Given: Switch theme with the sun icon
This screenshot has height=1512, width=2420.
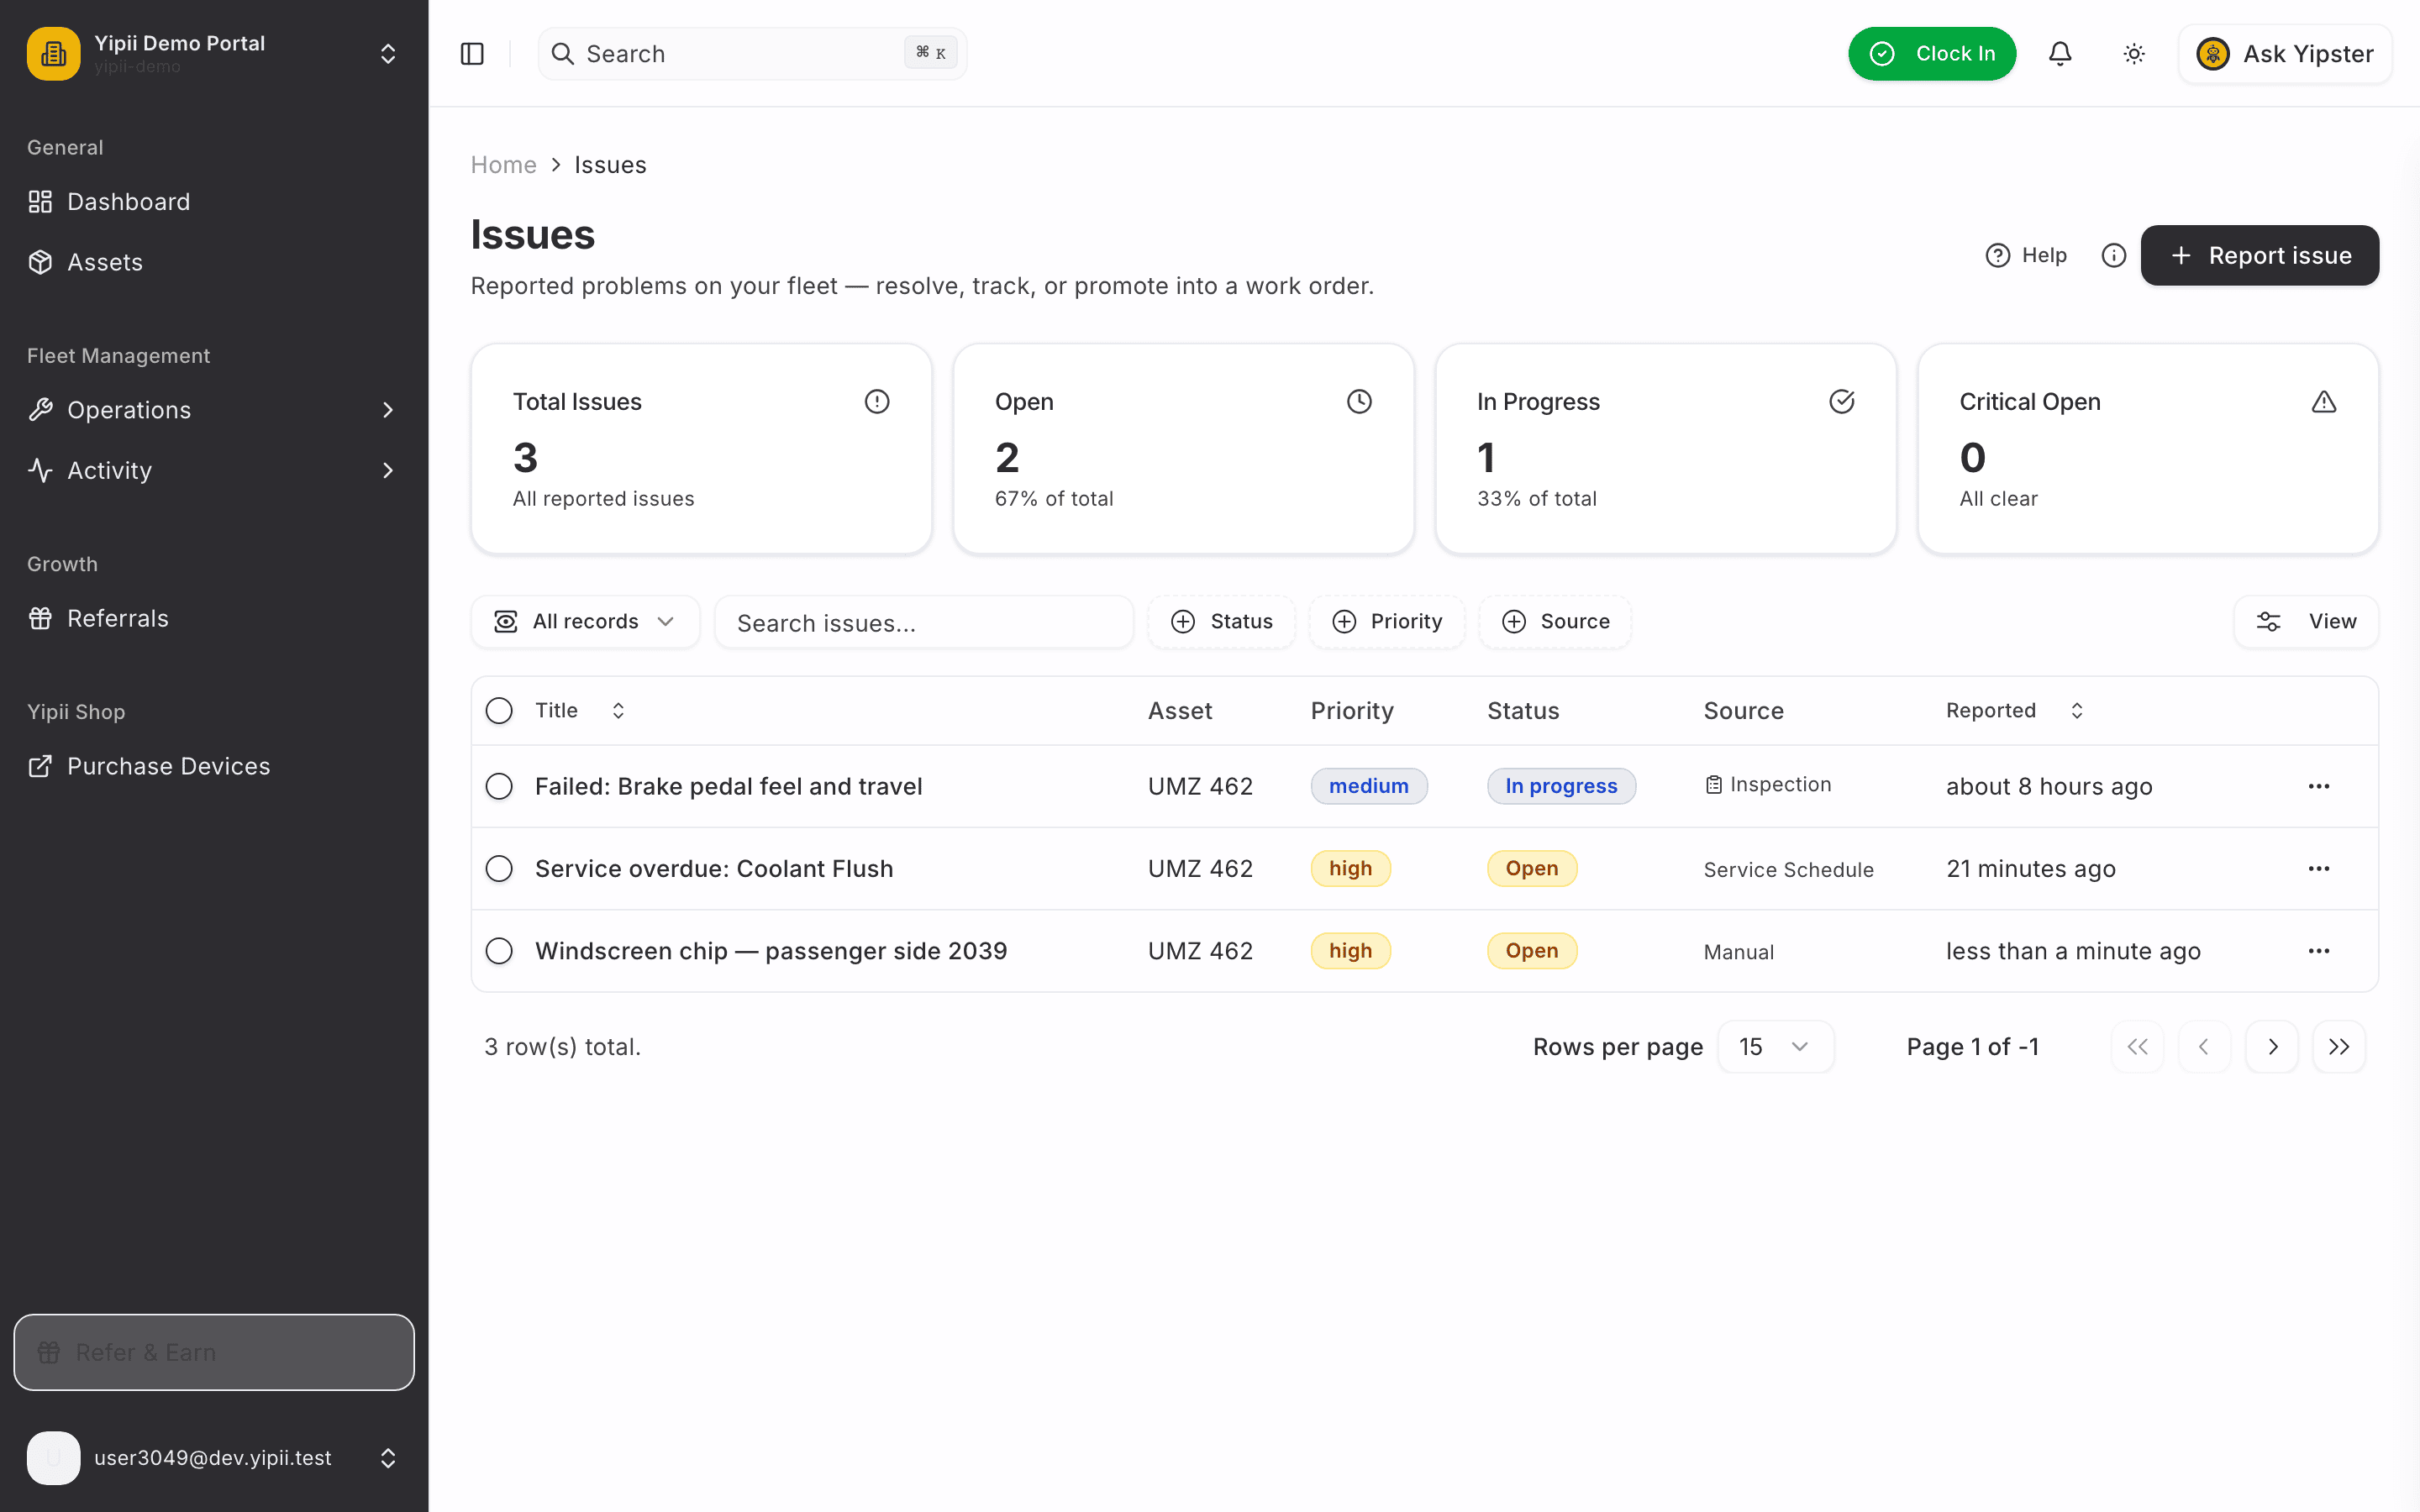Looking at the screenshot, I should pyautogui.click(x=2134, y=54).
